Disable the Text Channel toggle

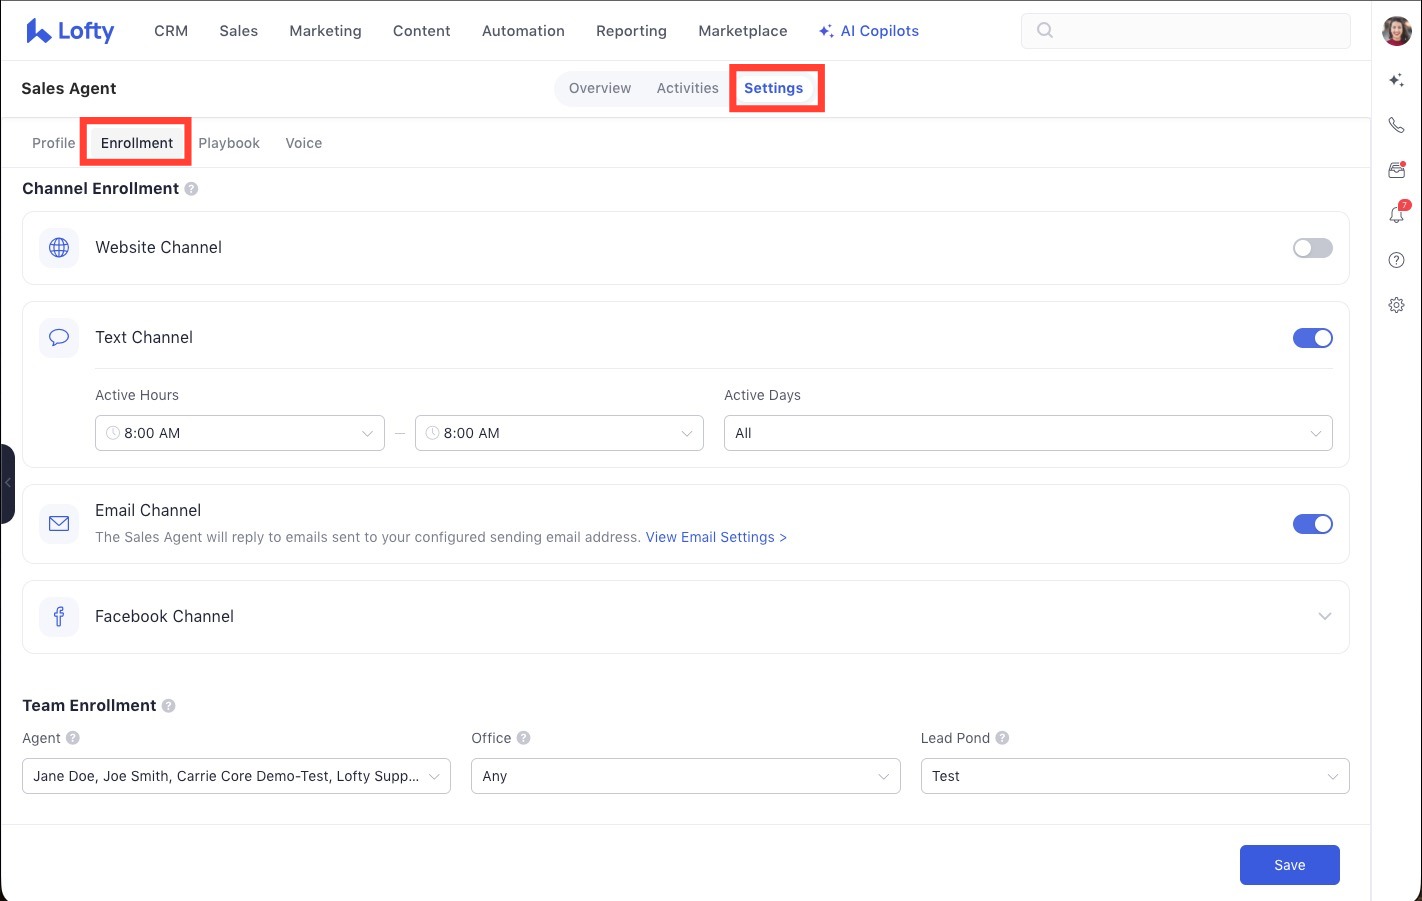point(1312,337)
